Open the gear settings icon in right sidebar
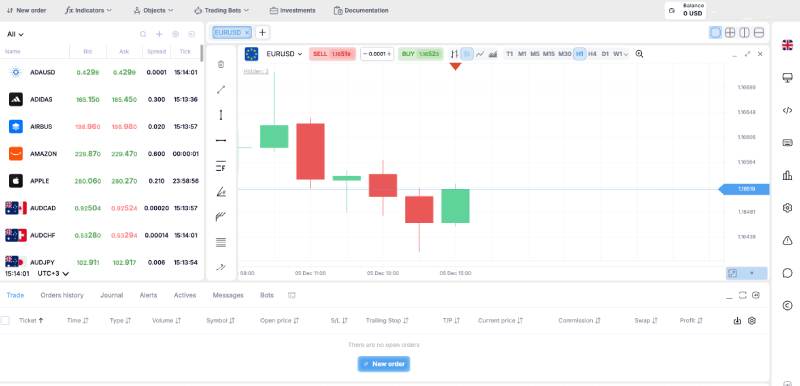 (x=787, y=208)
